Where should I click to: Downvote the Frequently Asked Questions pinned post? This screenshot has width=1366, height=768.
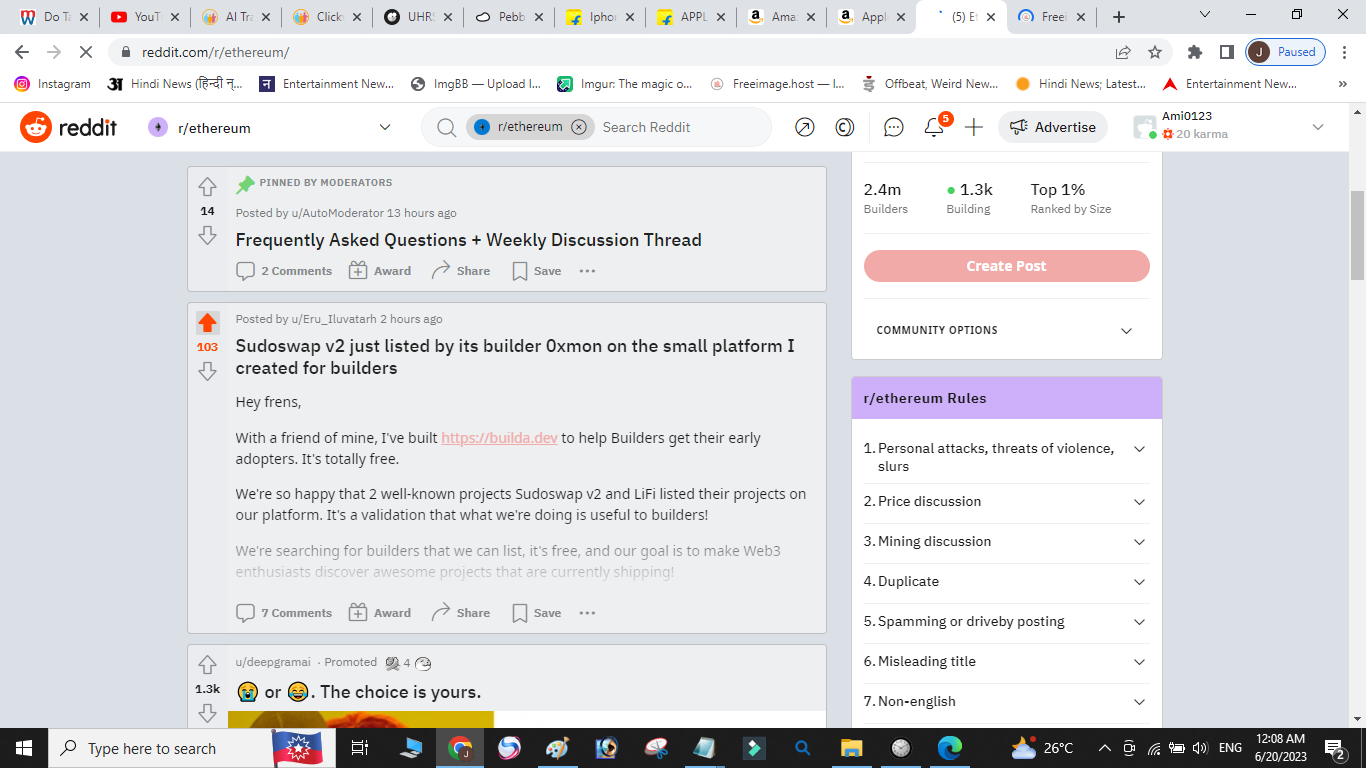click(x=207, y=235)
